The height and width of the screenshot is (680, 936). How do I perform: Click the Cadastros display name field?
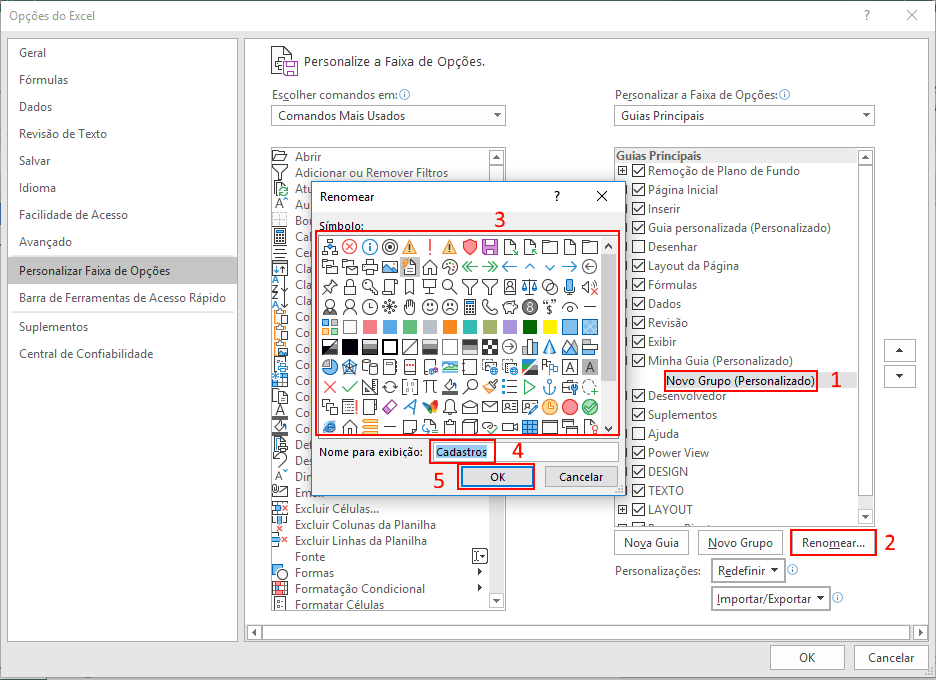click(462, 451)
